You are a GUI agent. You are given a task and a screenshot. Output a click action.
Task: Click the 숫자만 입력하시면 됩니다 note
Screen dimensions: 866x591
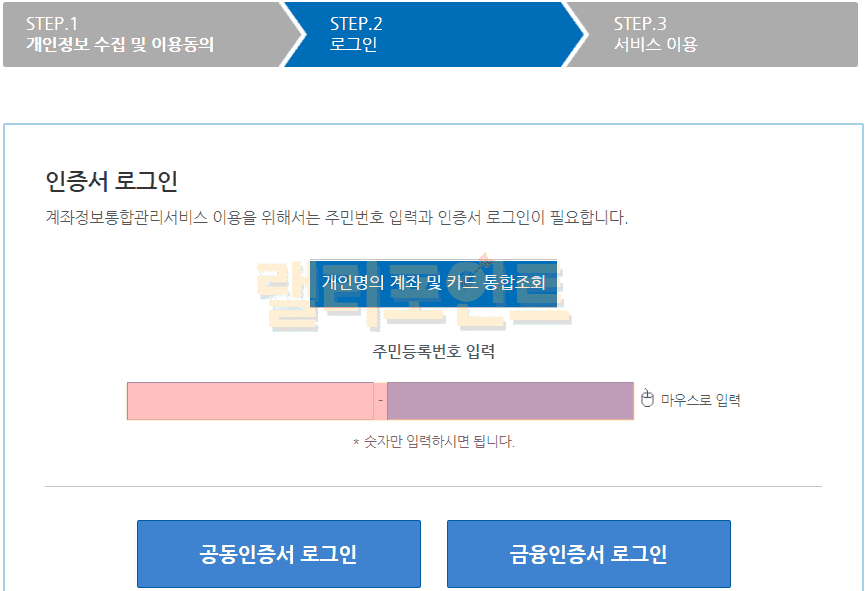point(438,441)
